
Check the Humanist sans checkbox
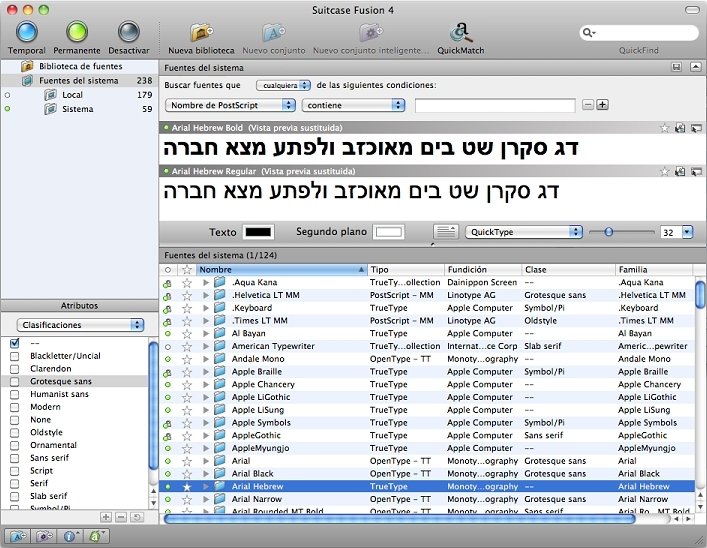coord(14,394)
